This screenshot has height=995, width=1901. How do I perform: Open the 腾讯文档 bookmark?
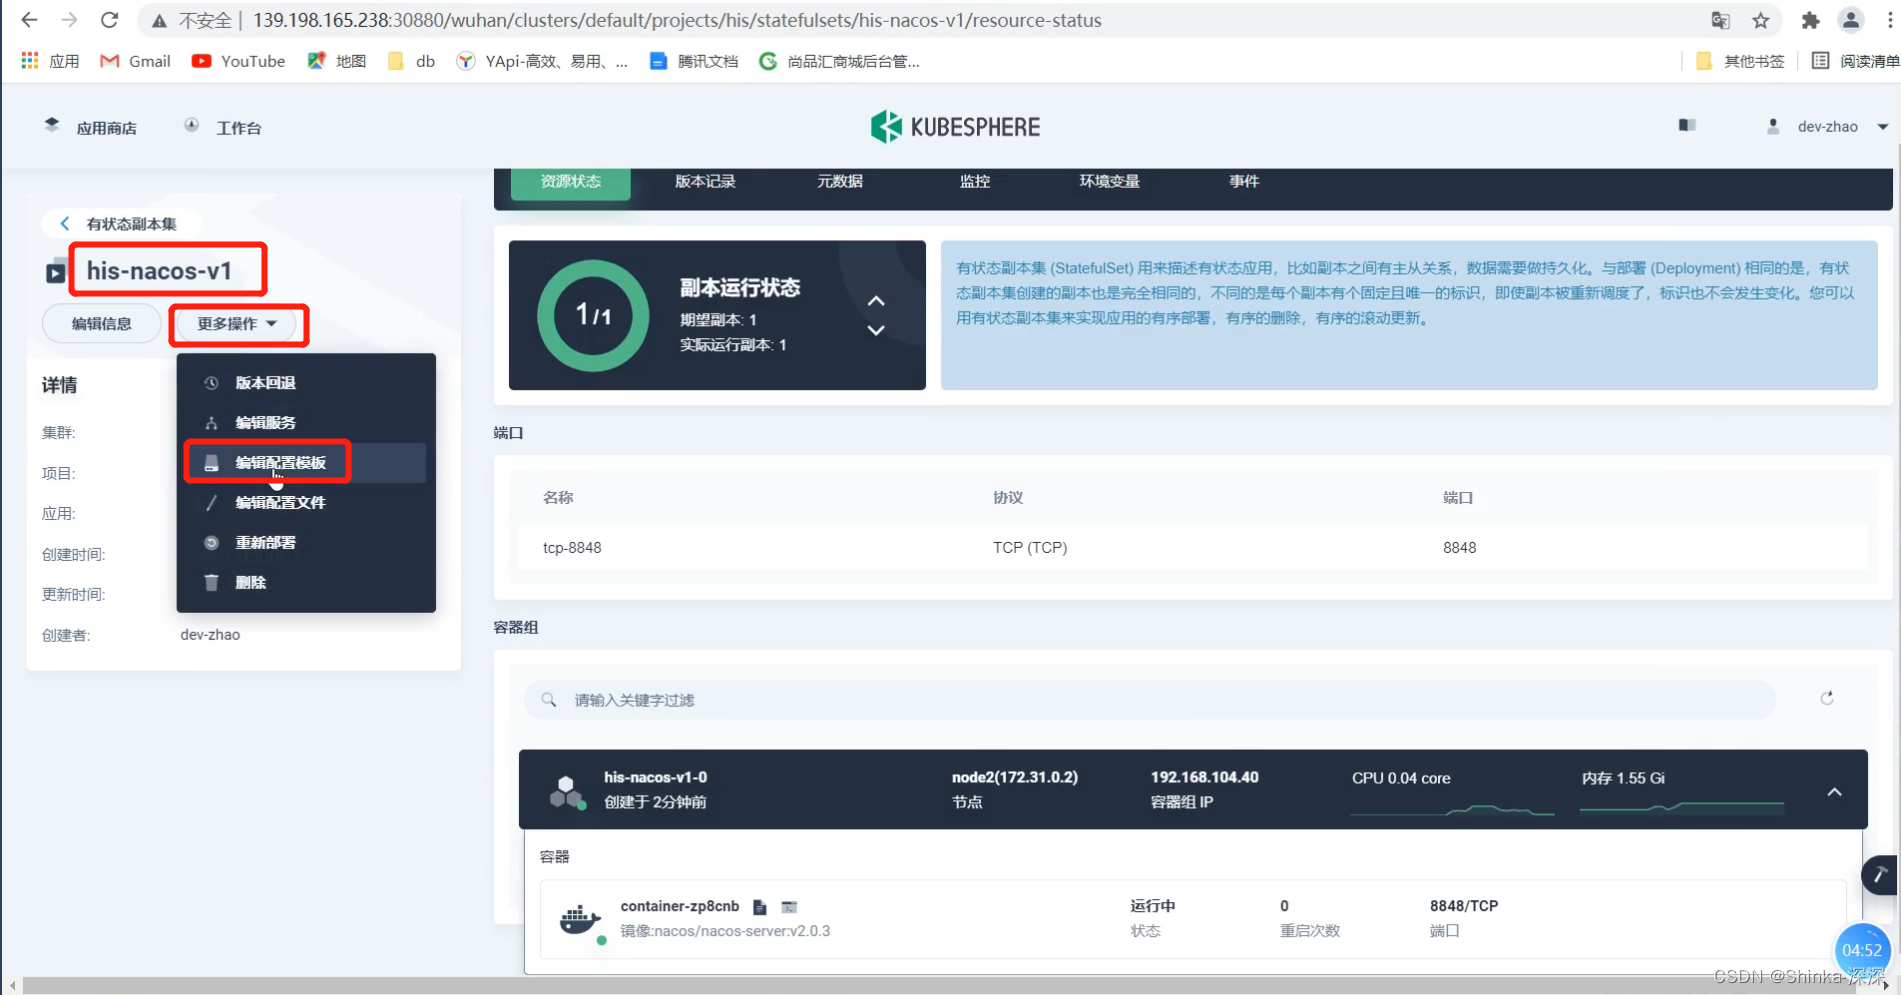coord(693,61)
